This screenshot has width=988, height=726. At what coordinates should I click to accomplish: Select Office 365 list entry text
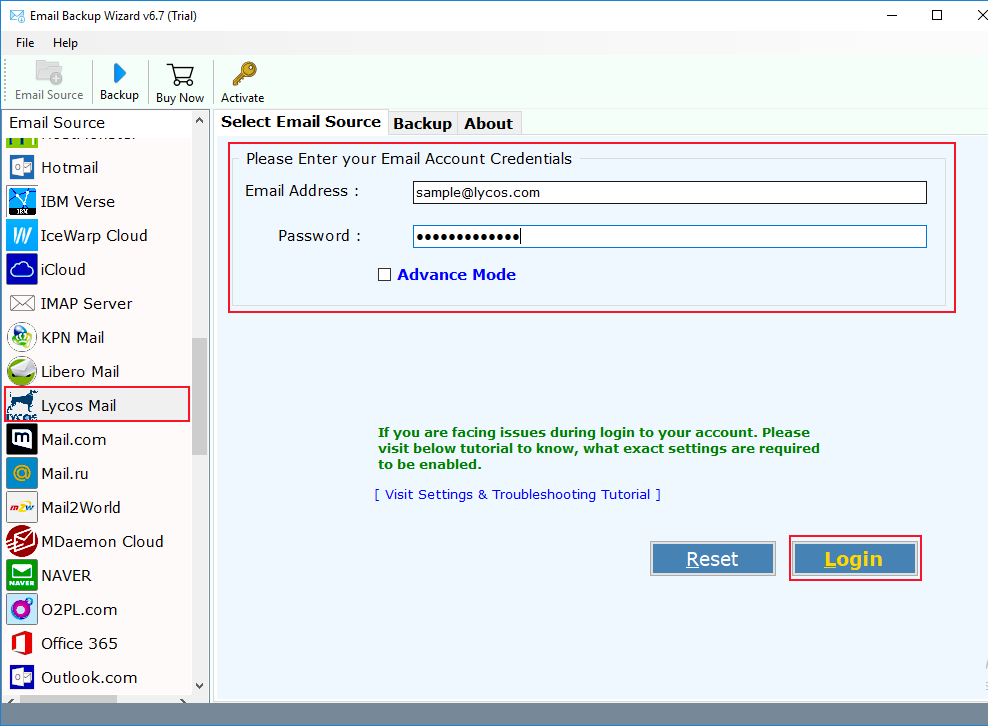(79, 644)
